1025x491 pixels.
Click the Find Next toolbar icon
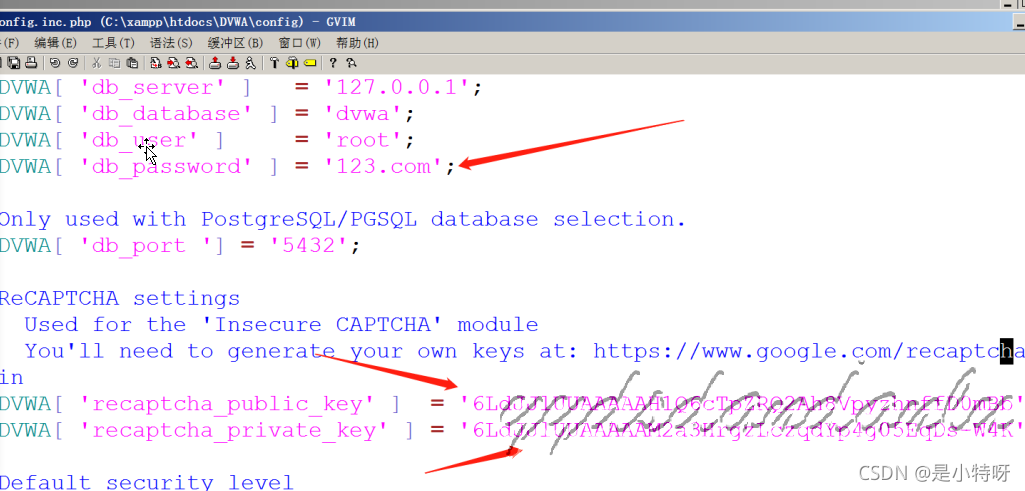[173, 63]
